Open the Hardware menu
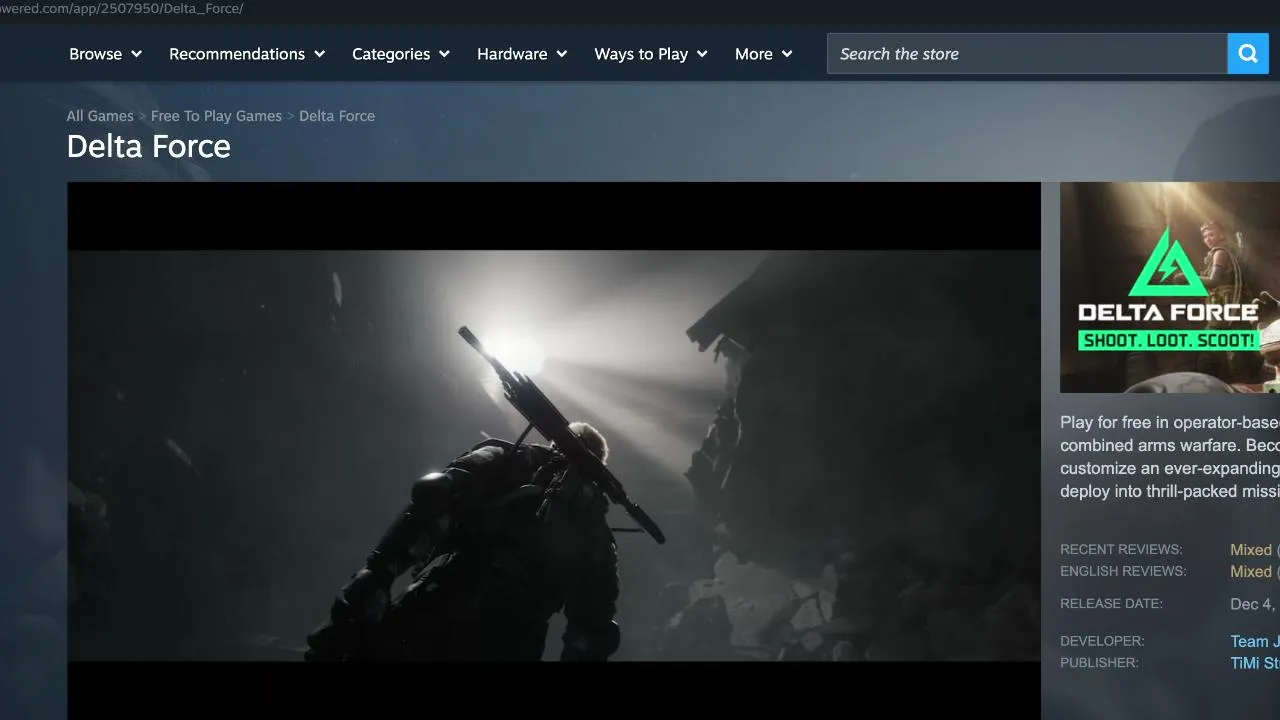The width and height of the screenshot is (1280, 720). [x=522, y=54]
